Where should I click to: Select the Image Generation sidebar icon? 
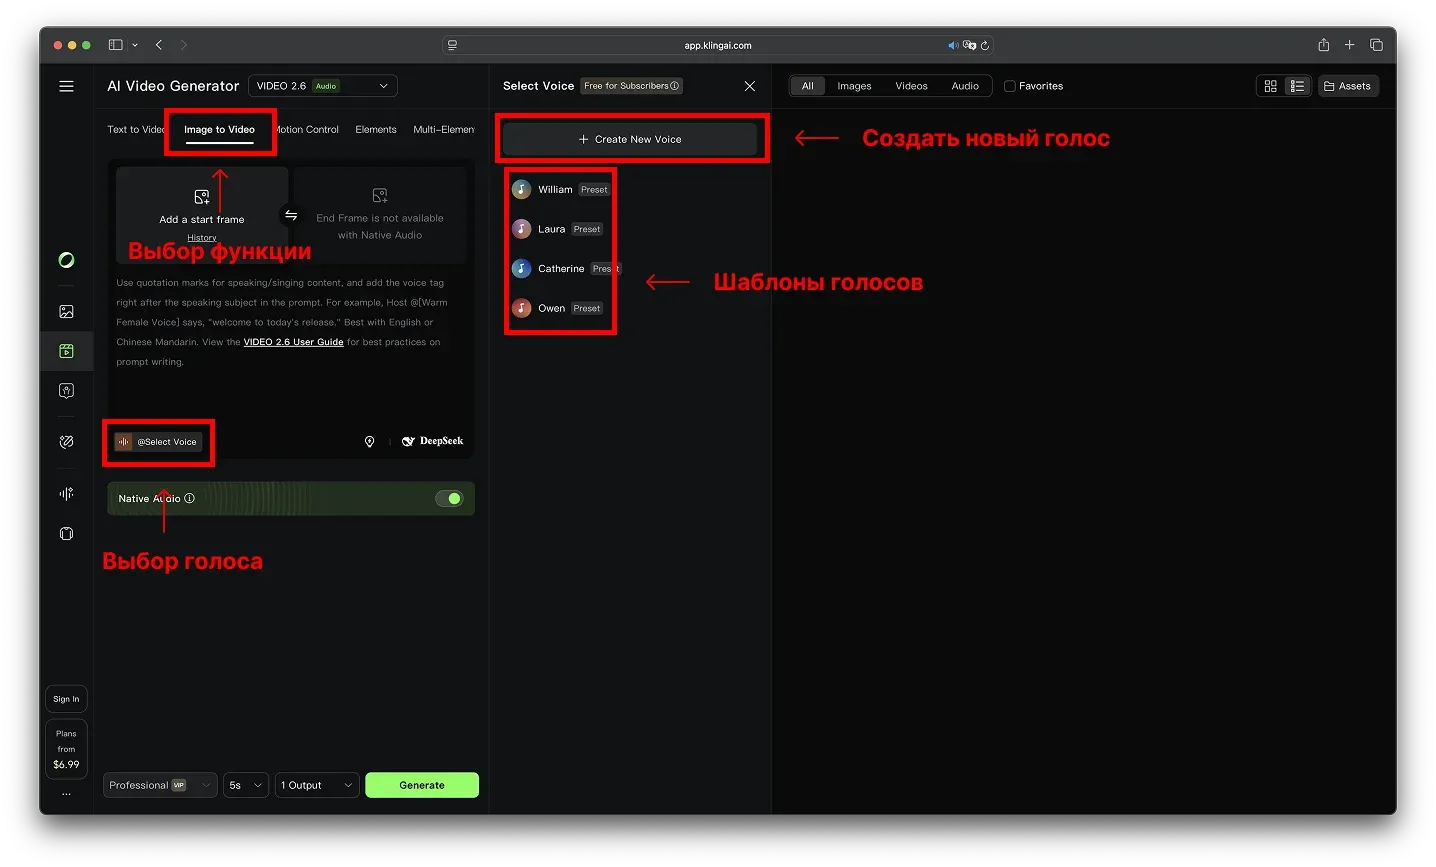tap(66, 311)
